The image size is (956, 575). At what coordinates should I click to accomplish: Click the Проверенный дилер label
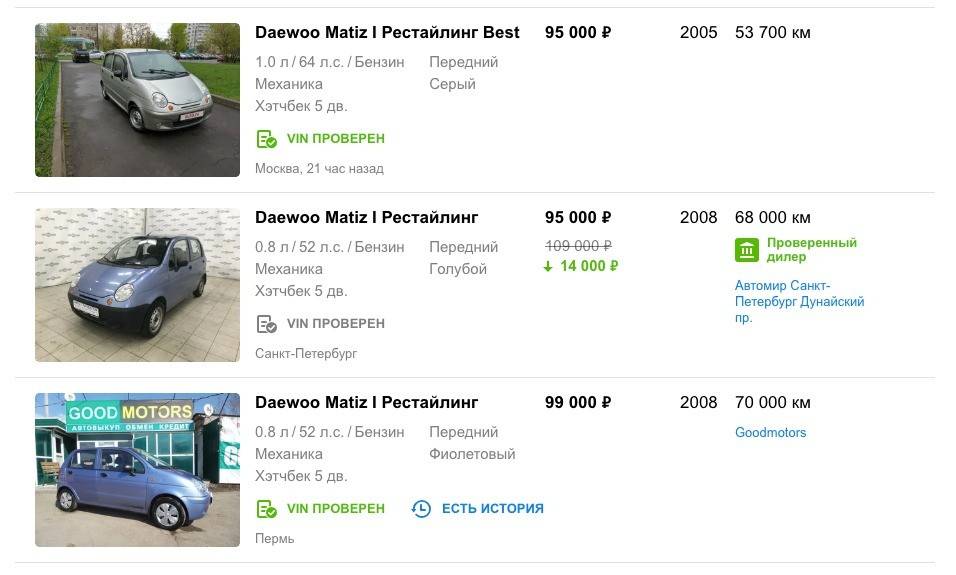click(811, 250)
